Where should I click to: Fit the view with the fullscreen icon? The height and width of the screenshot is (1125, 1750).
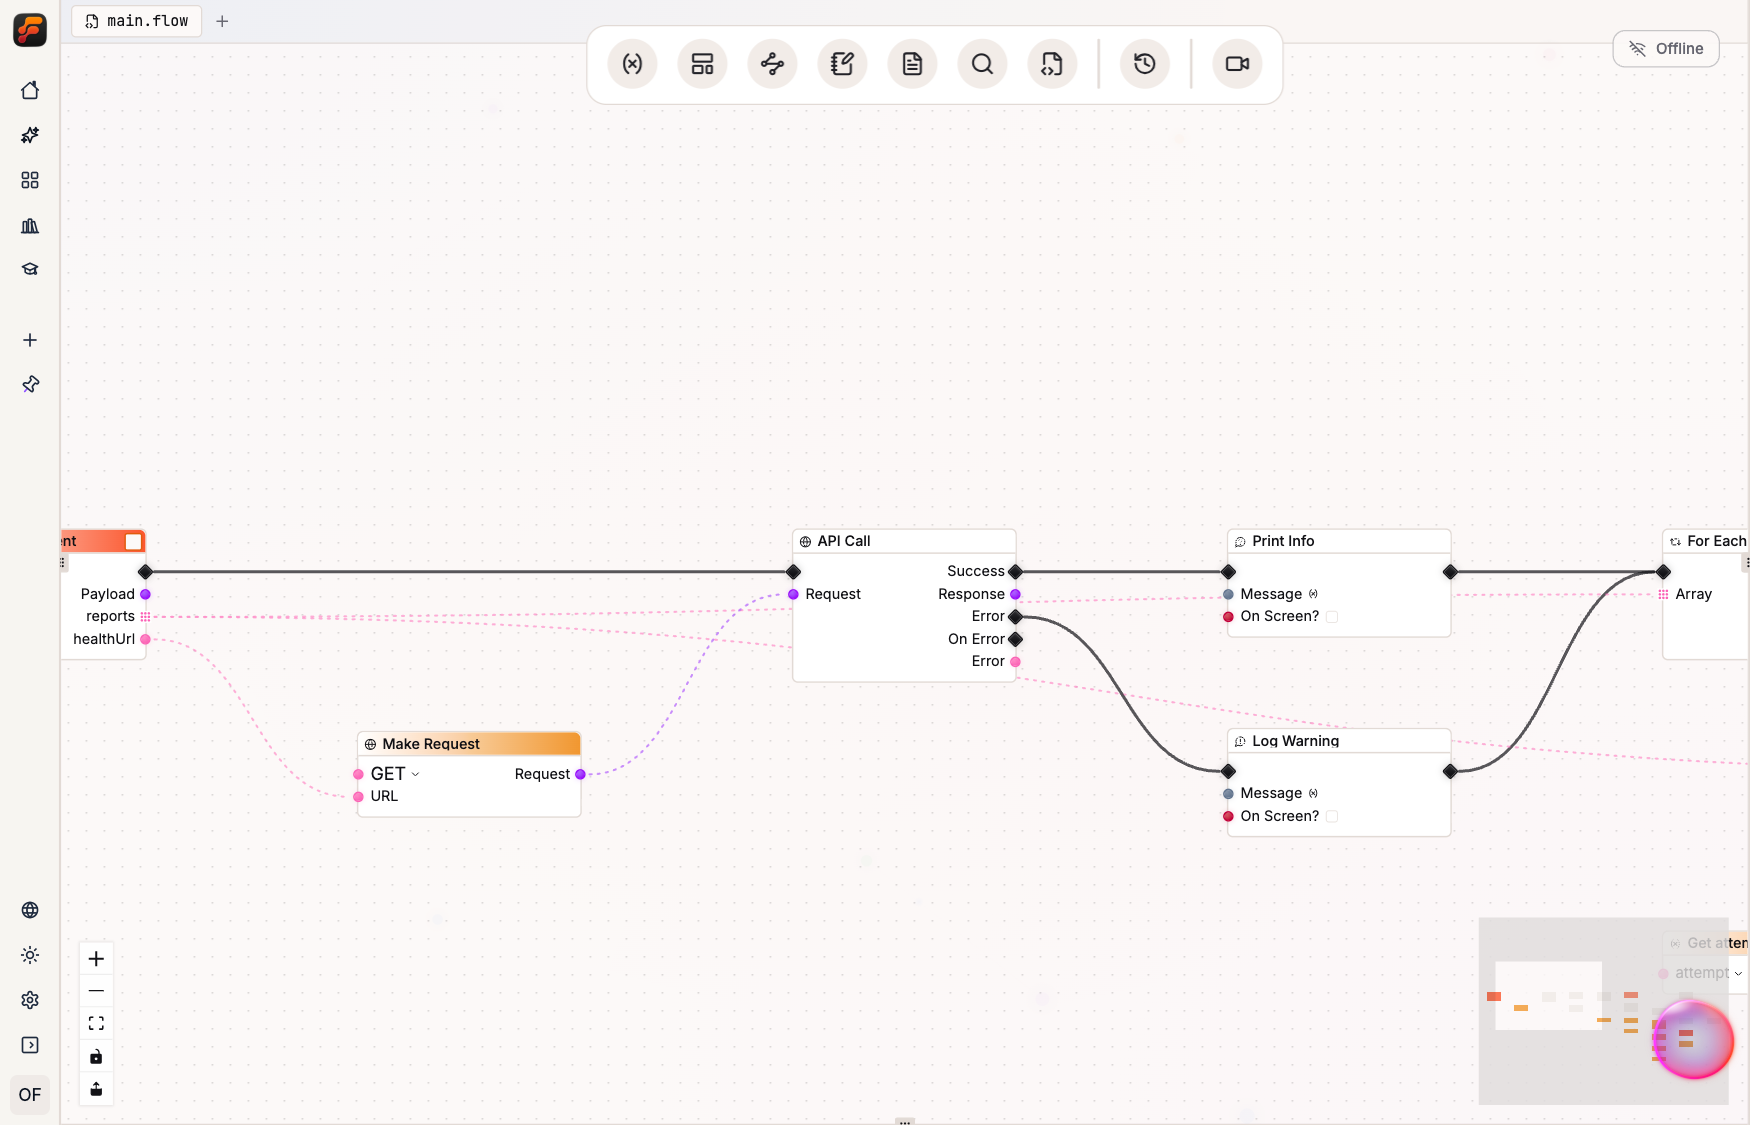(x=96, y=1023)
